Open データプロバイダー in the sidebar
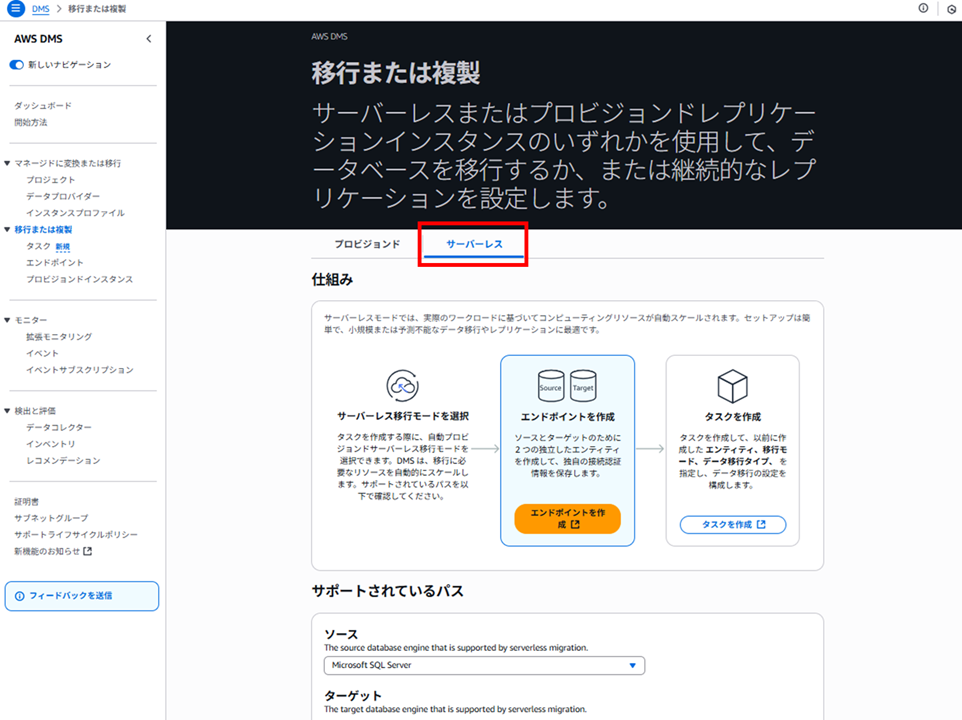 (x=63, y=196)
